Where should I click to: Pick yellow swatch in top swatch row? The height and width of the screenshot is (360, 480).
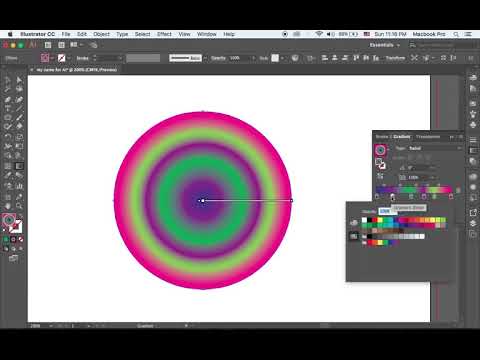coord(380,220)
